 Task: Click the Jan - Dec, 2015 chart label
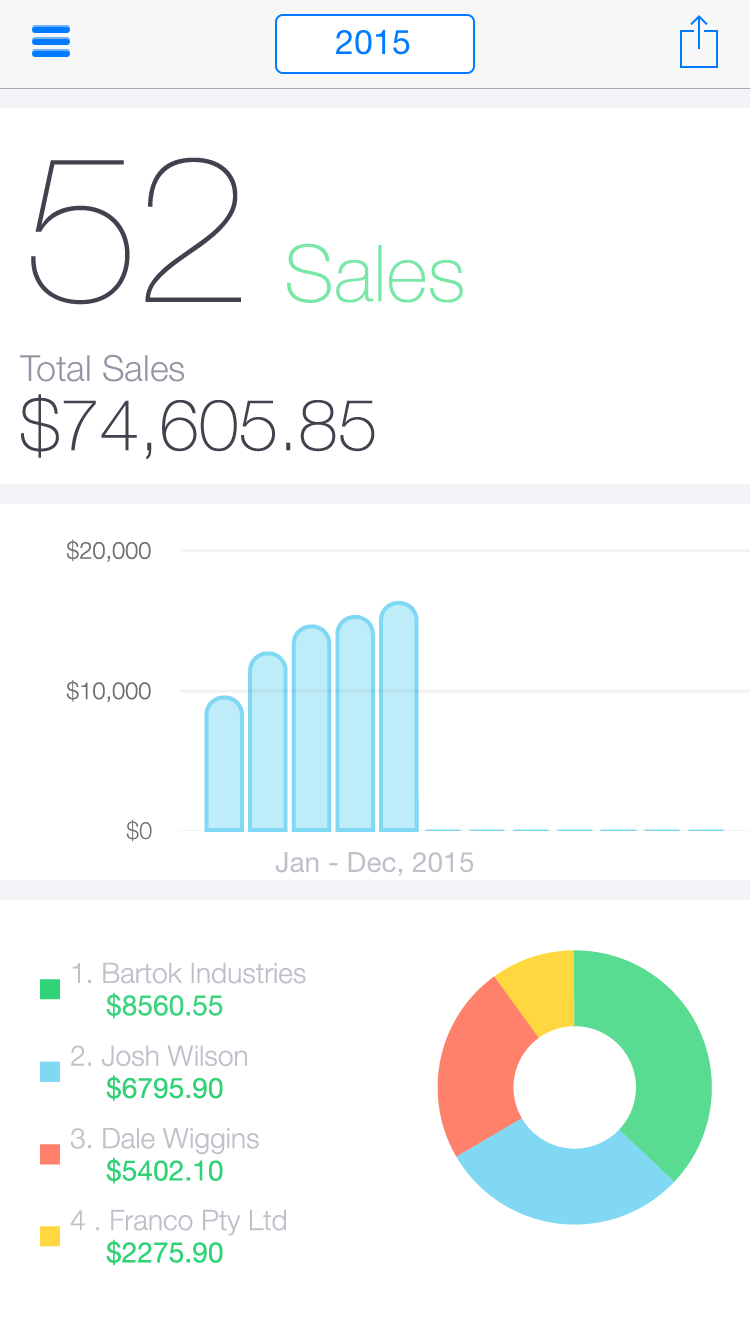374,862
